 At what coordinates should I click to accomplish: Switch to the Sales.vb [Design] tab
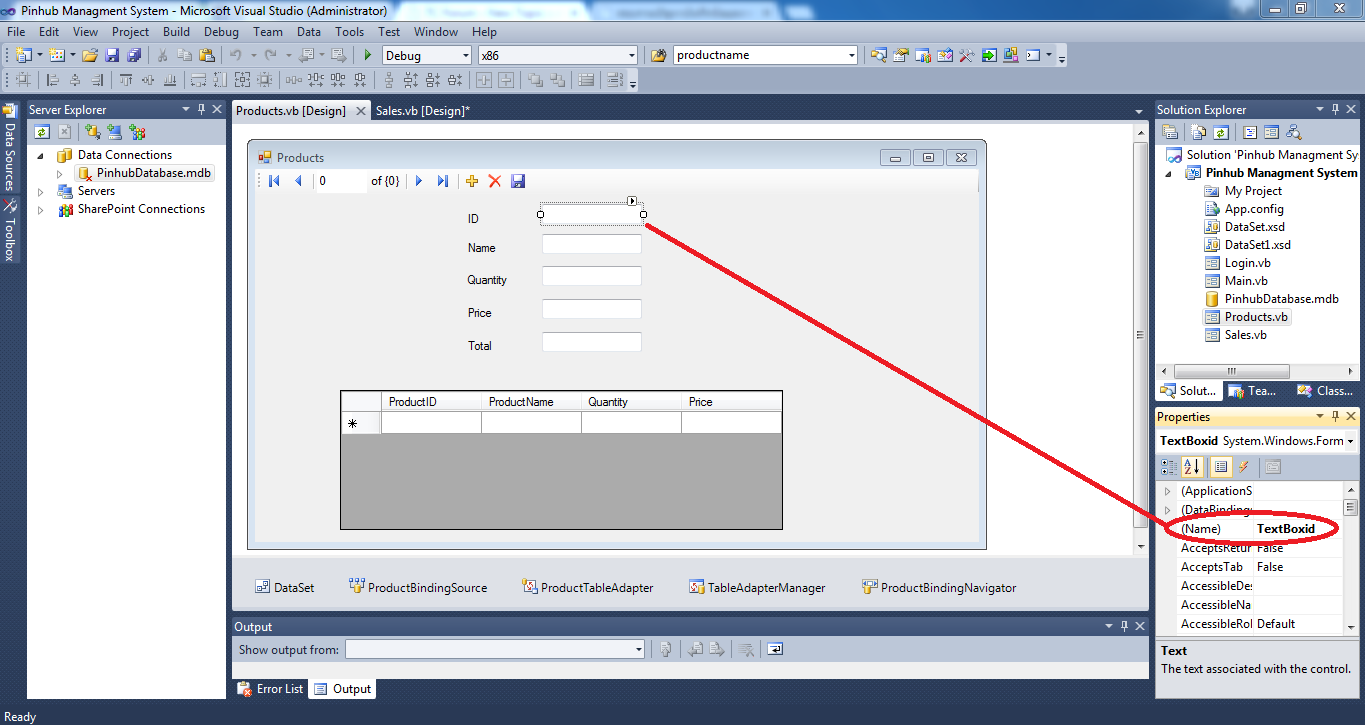pyautogui.click(x=422, y=111)
